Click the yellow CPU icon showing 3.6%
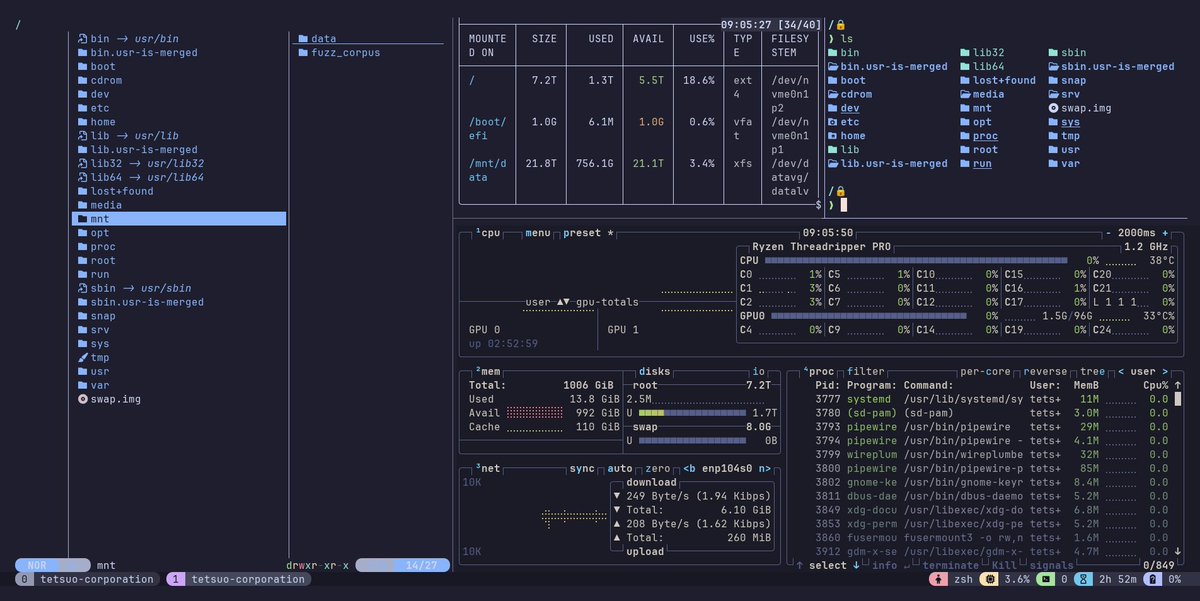1200x601 pixels. [989, 578]
